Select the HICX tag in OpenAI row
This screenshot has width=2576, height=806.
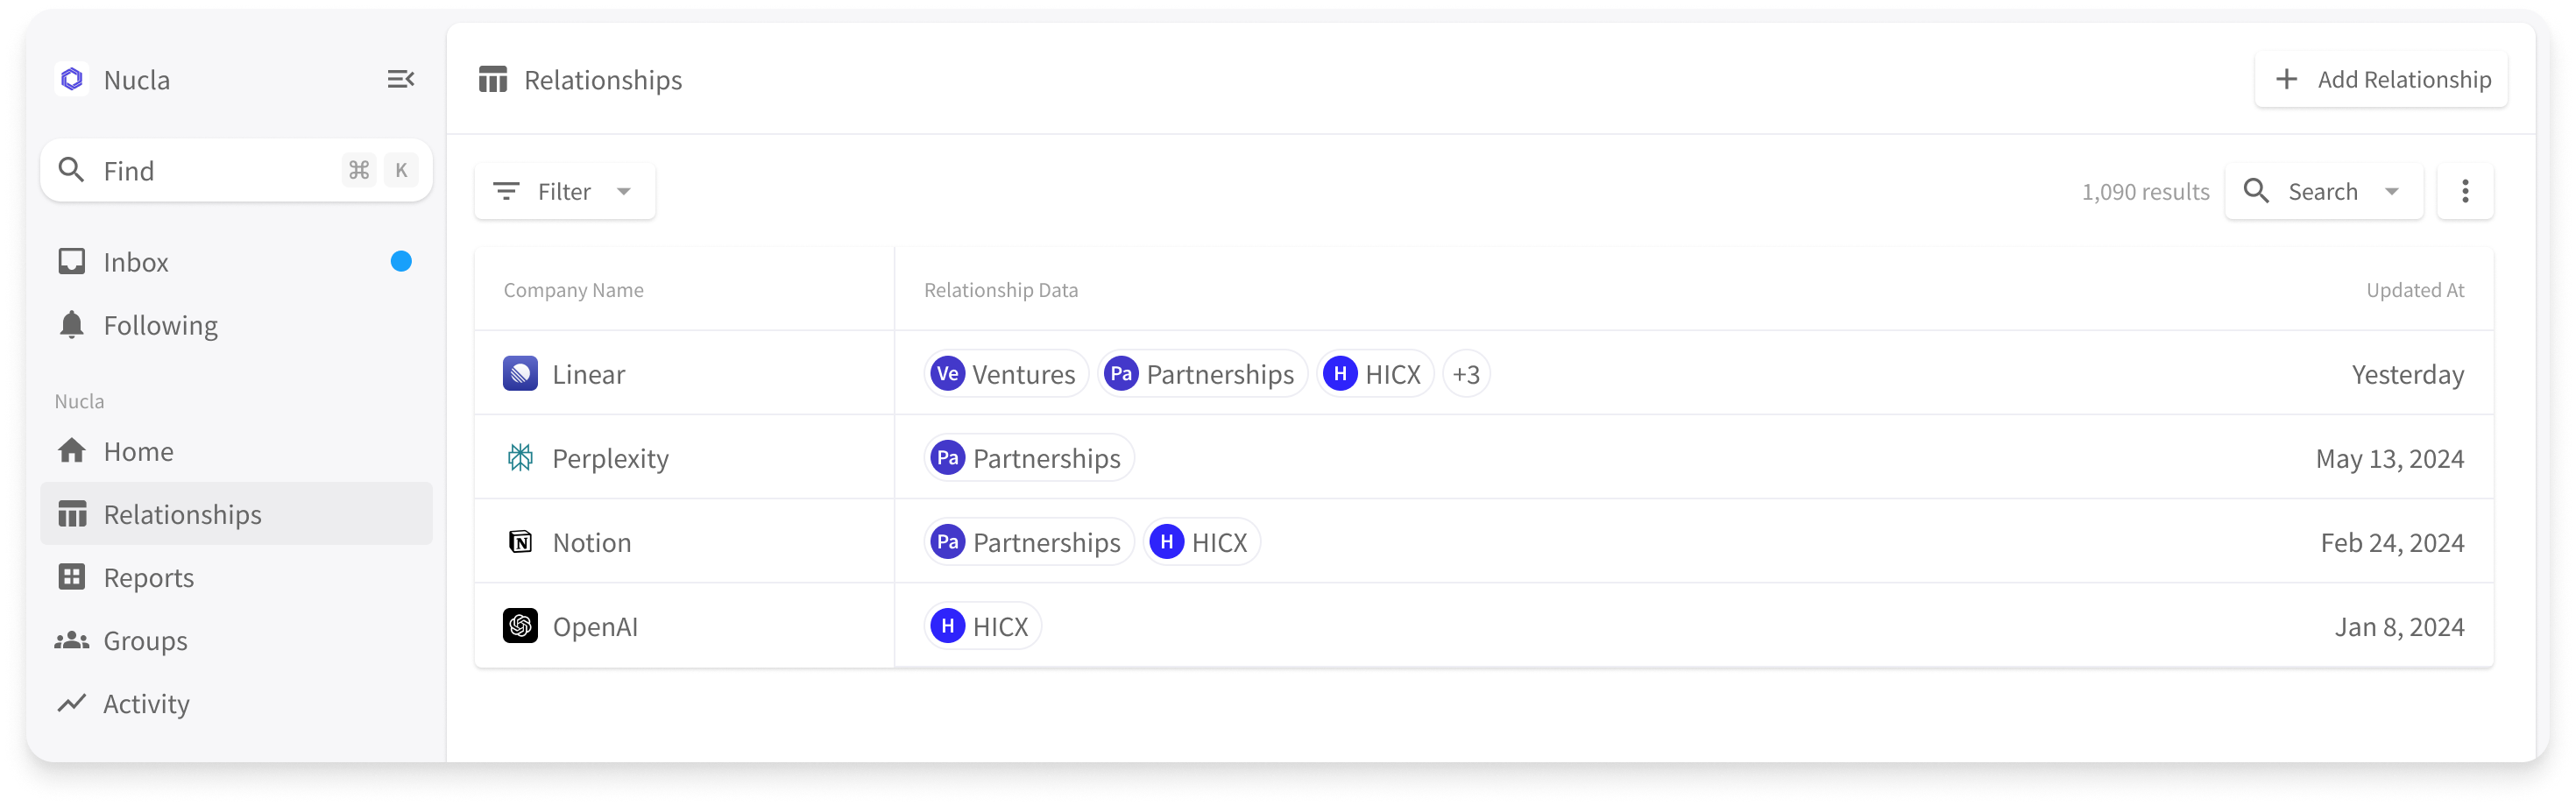tap(982, 626)
